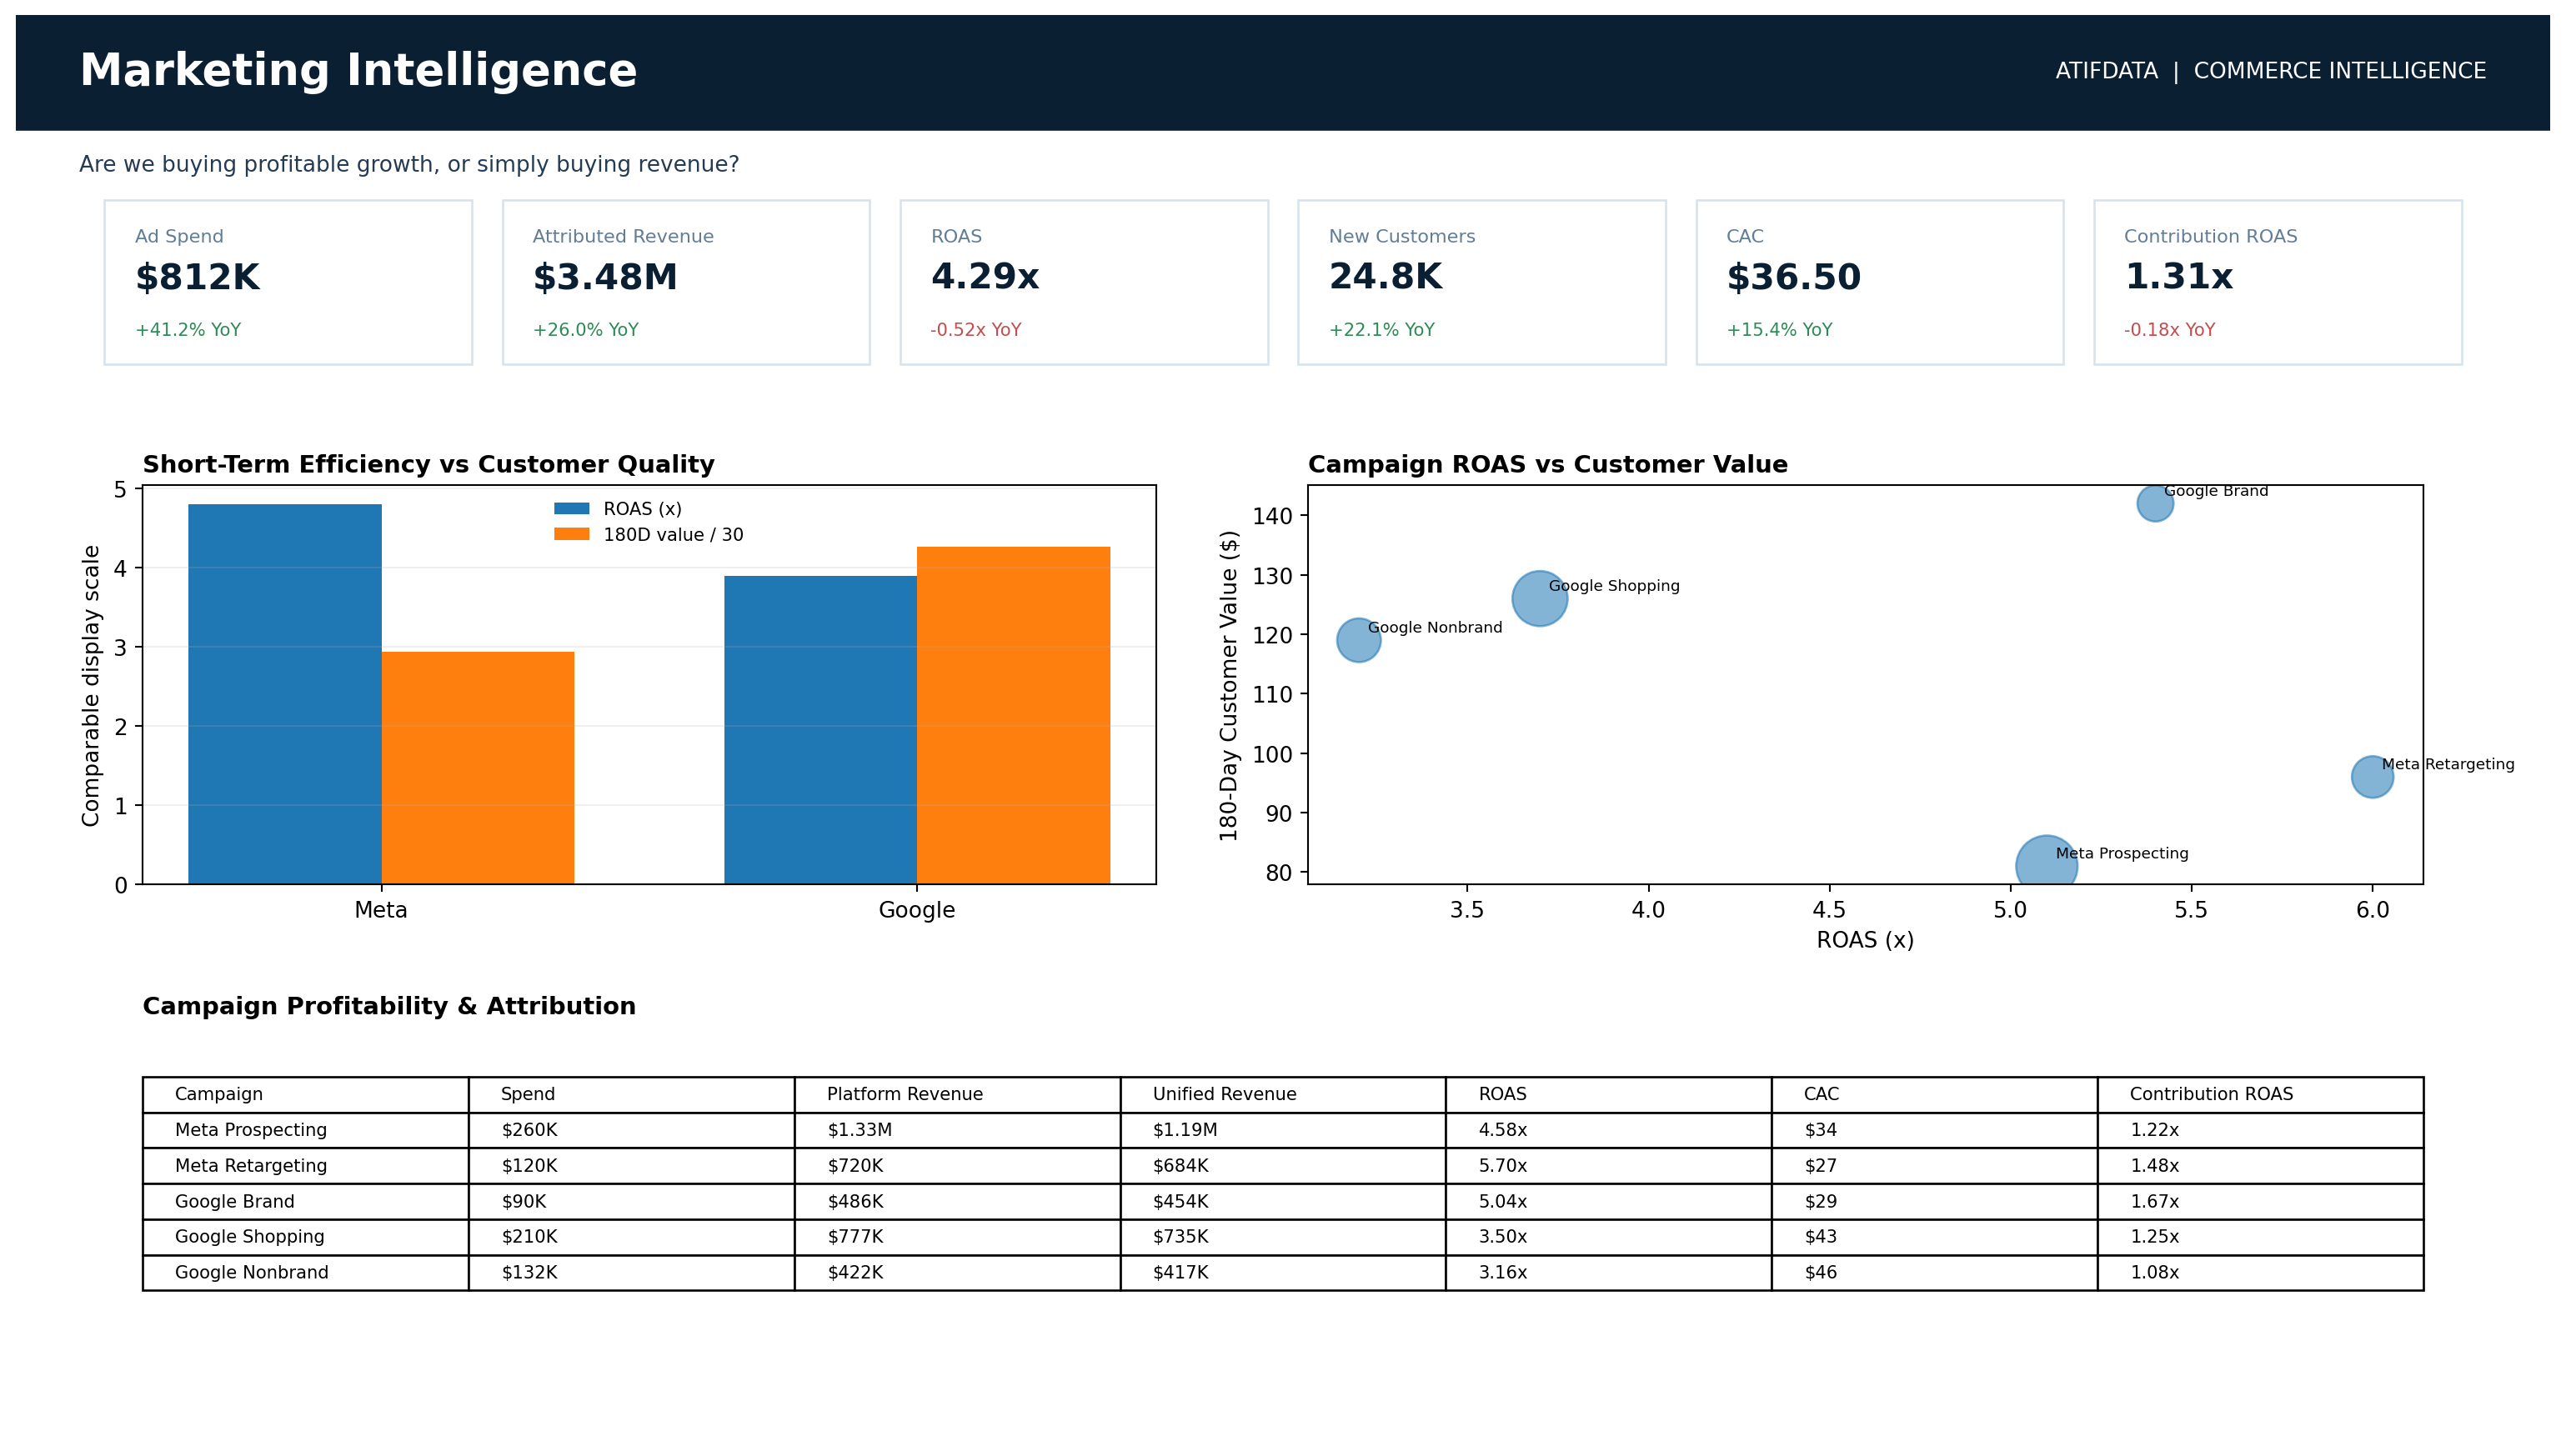Viewport: 2566px width, 1456px height.
Task: Select the blue ROAS bar for Google
Action: tap(821, 730)
